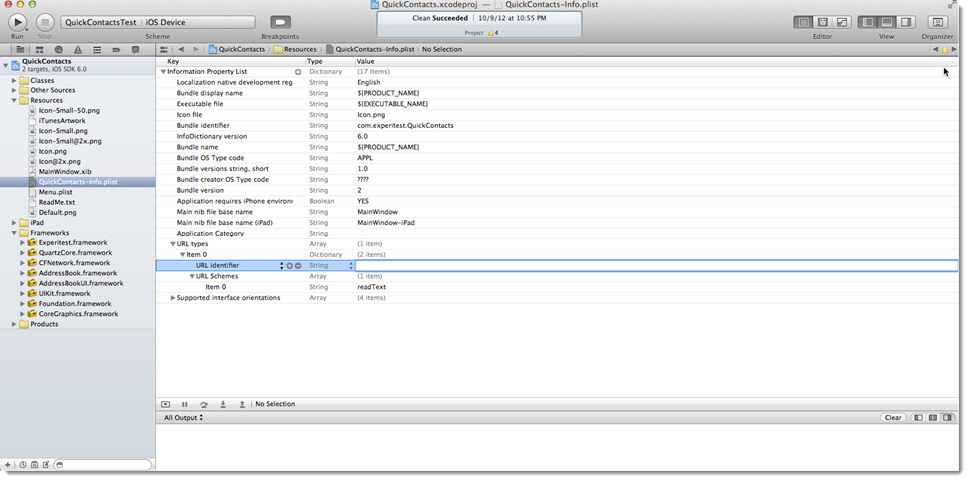This screenshot has height=480, width=968.
Task: Collapse the URL types row
Action: [172, 244]
